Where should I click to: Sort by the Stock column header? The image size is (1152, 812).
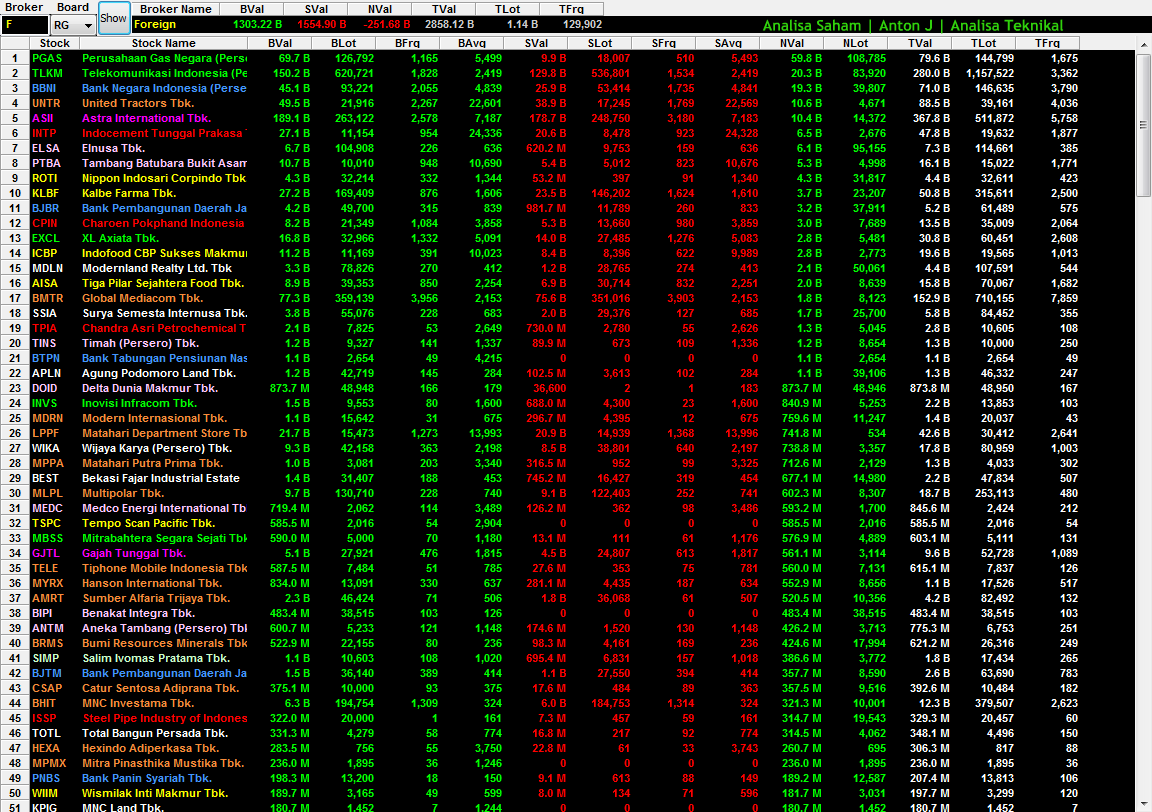54,43
